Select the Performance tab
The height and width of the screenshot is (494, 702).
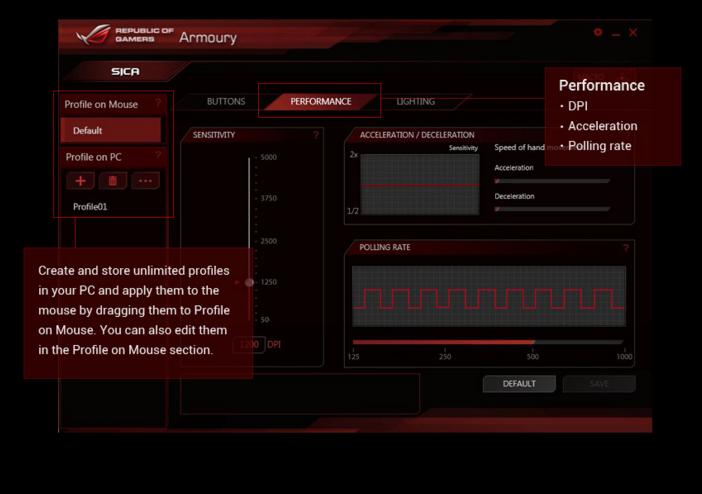point(321,102)
